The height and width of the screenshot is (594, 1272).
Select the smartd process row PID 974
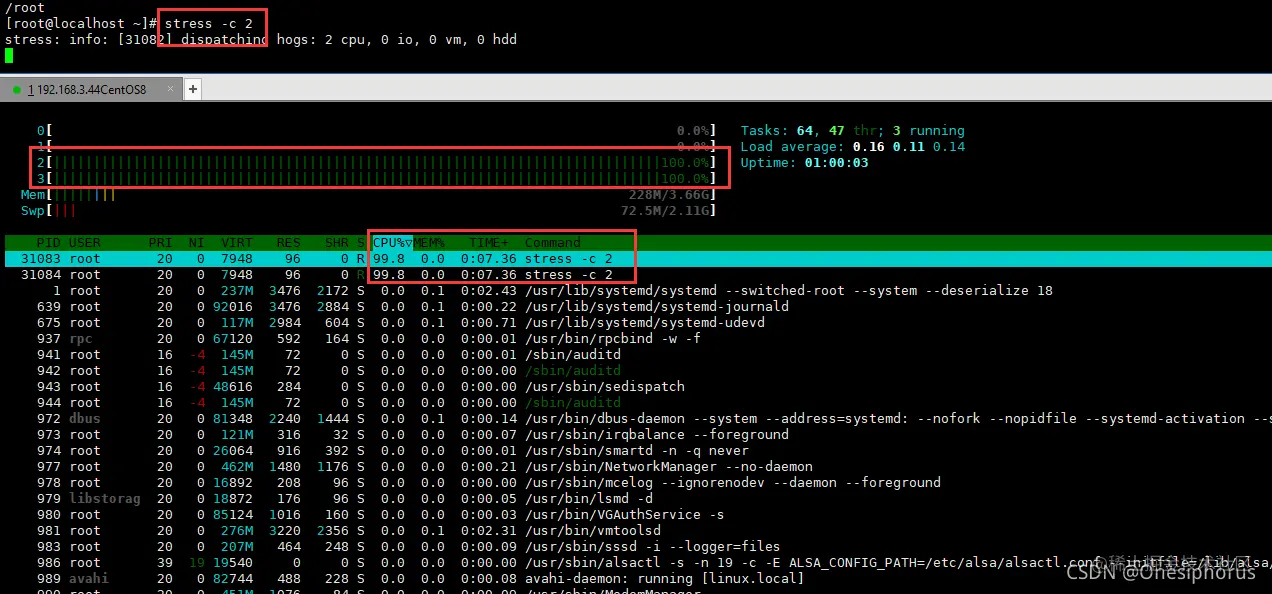coord(636,450)
